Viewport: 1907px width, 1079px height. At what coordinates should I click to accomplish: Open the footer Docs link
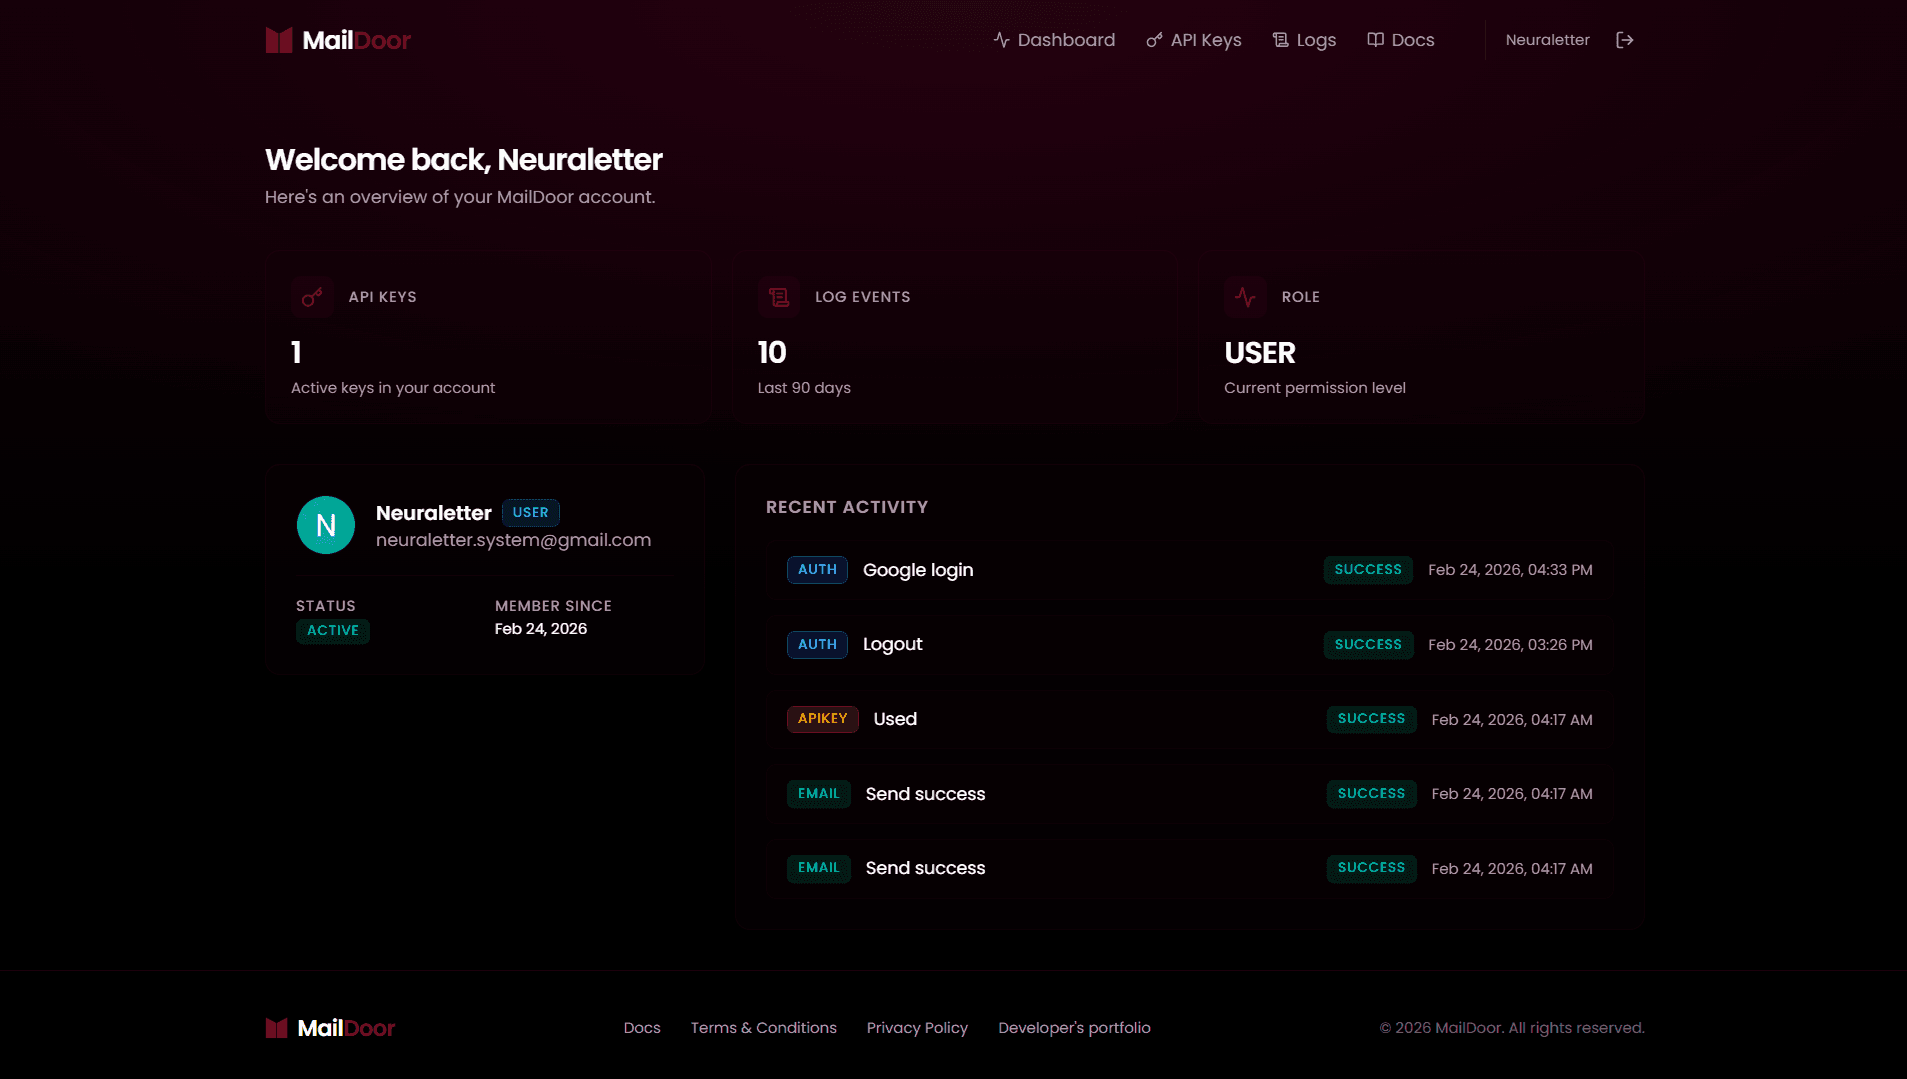click(x=642, y=1028)
